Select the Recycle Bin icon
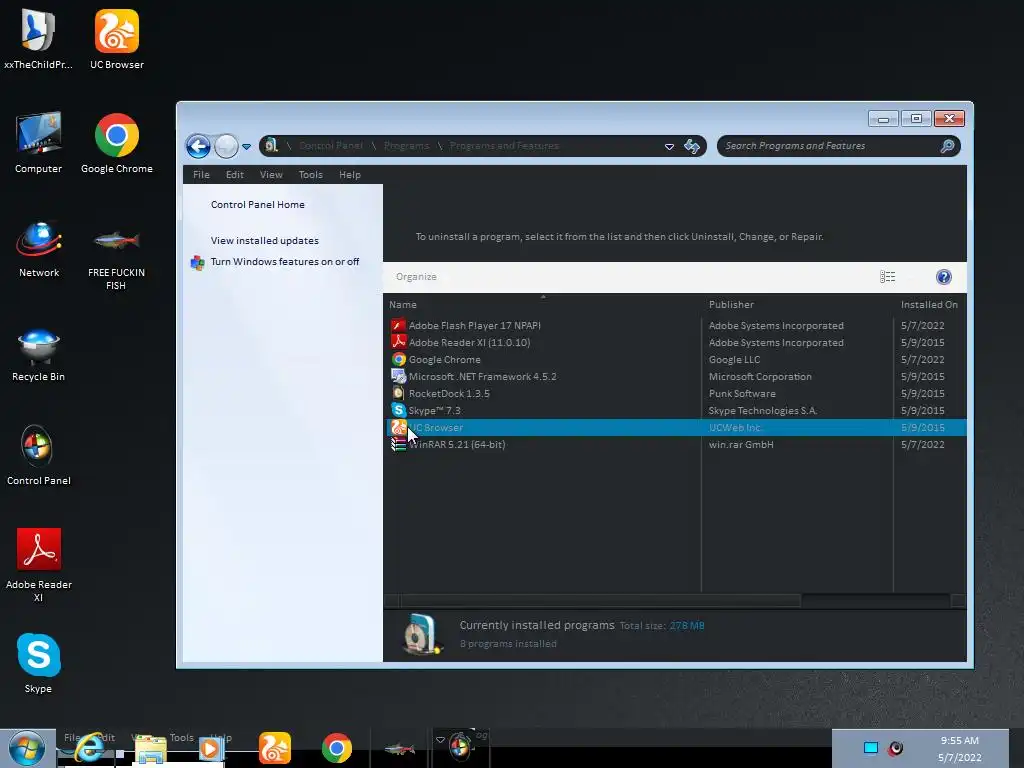This screenshot has height=768, width=1024. (x=39, y=354)
